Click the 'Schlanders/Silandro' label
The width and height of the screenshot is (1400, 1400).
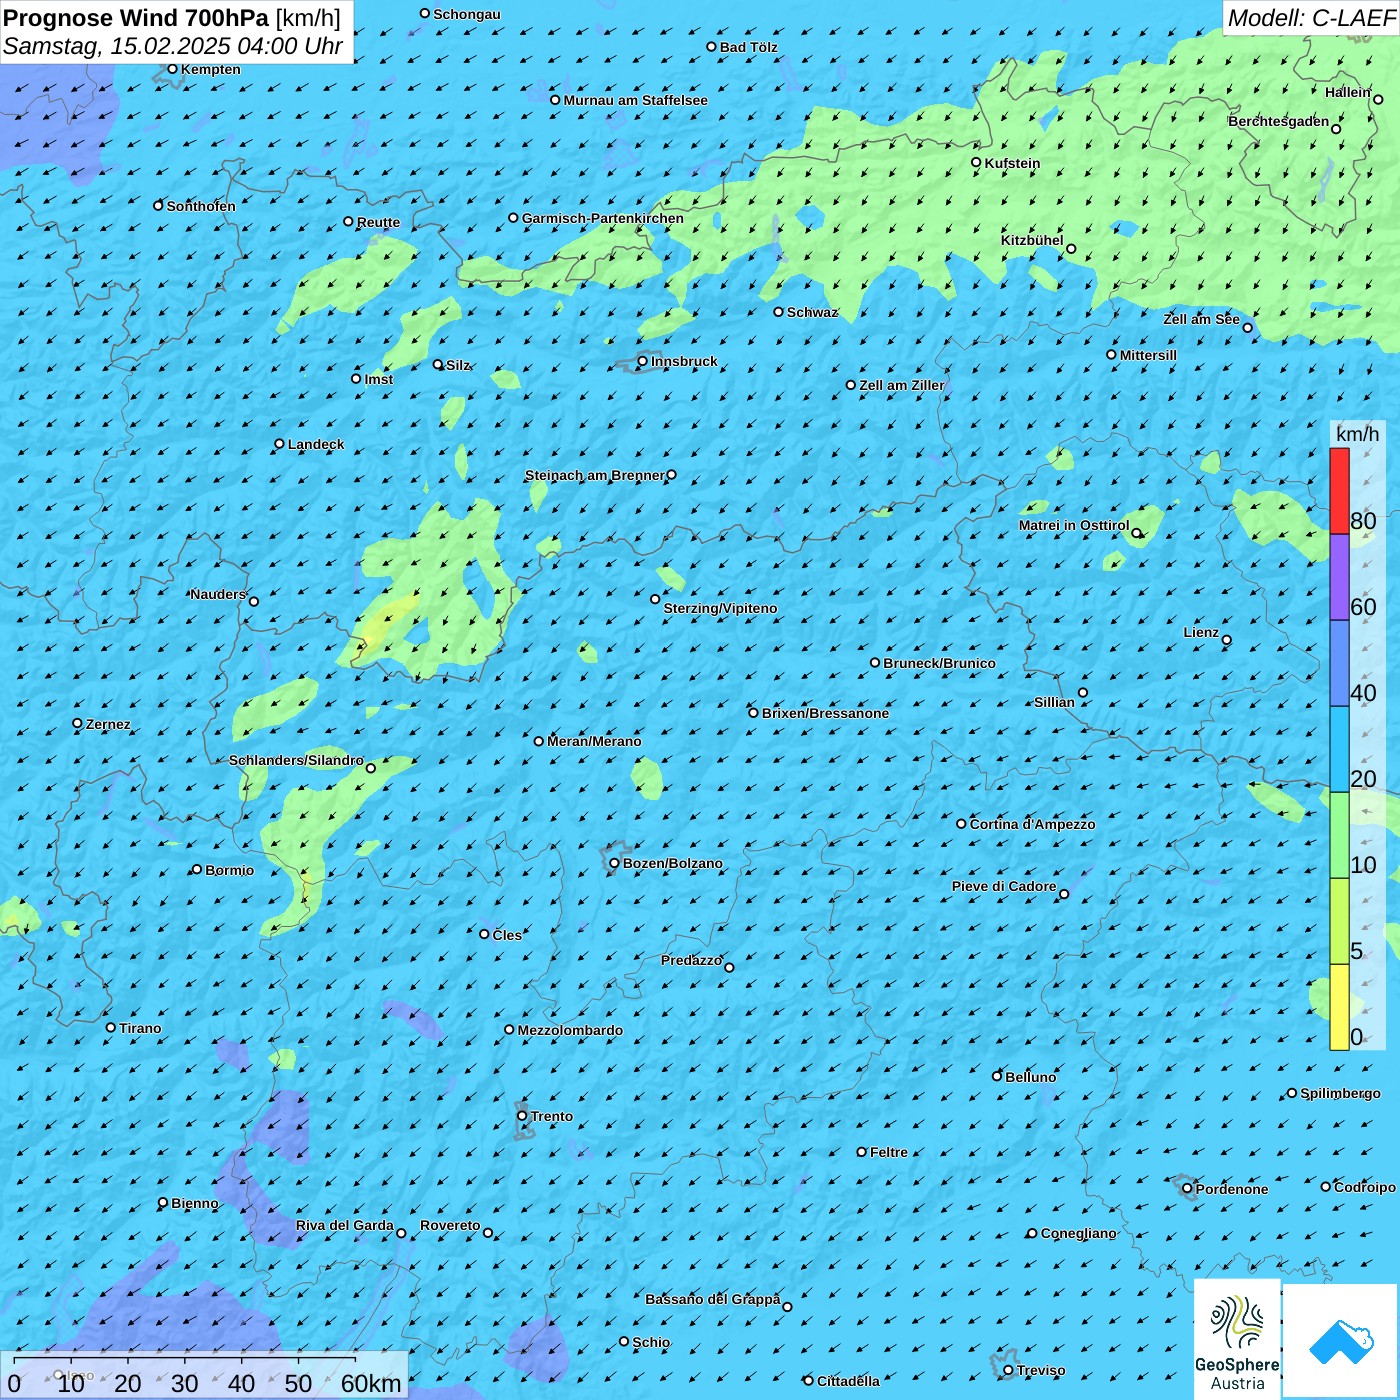[296, 760]
